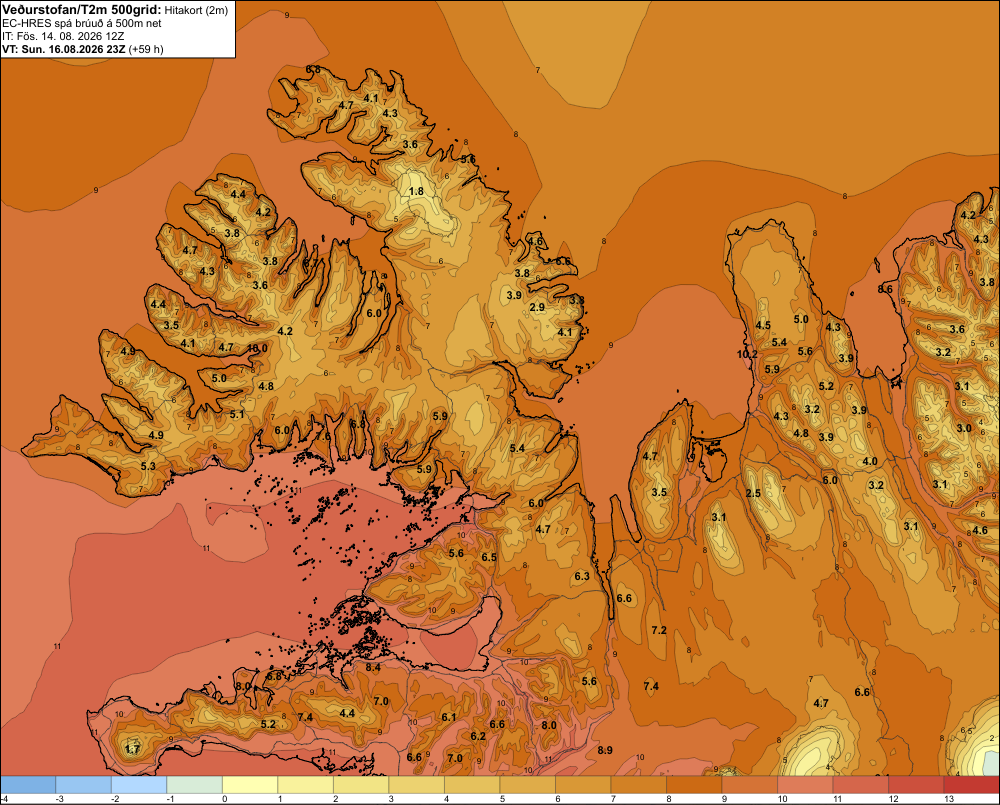Click the 10.2 temperature reading

pyautogui.click(x=747, y=354)
